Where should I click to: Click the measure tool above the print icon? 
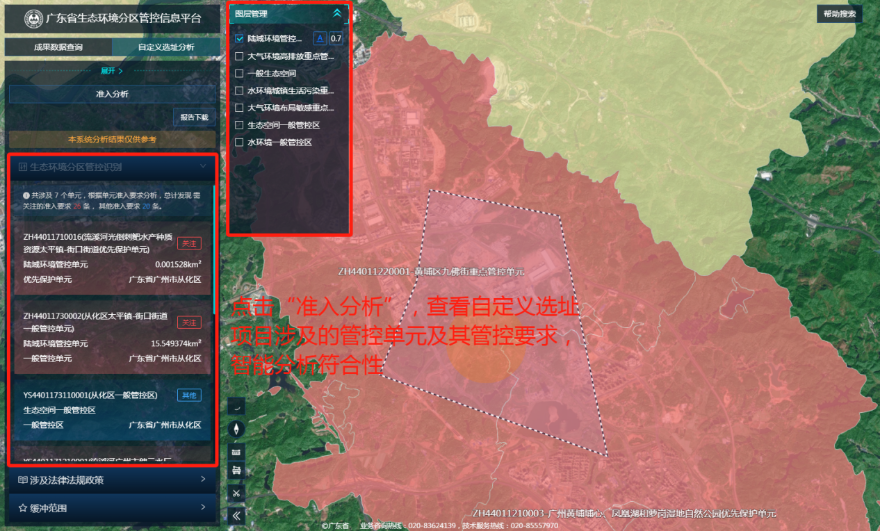click(237, 451)
